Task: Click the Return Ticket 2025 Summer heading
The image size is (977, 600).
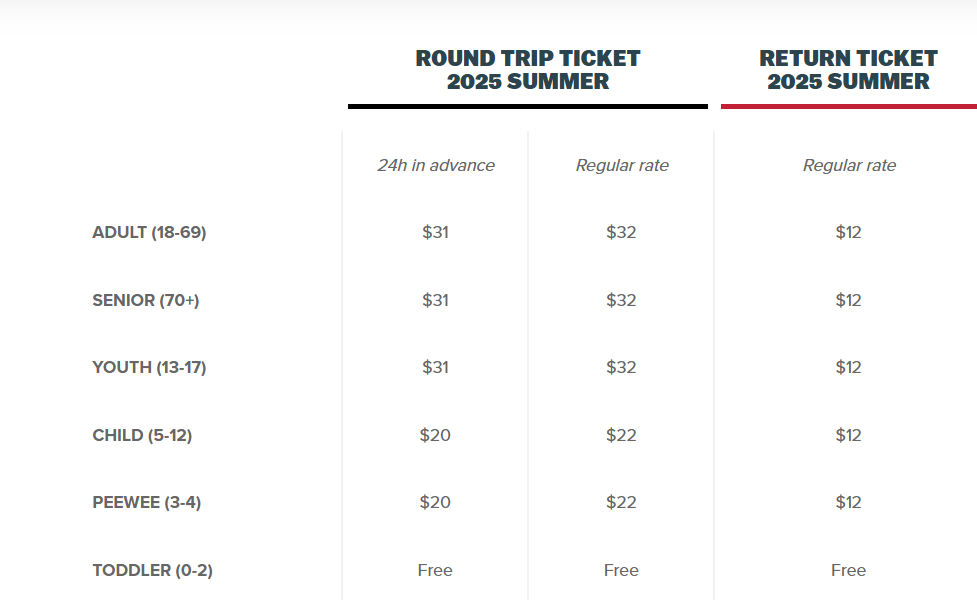Action: (x=848, y=70)
